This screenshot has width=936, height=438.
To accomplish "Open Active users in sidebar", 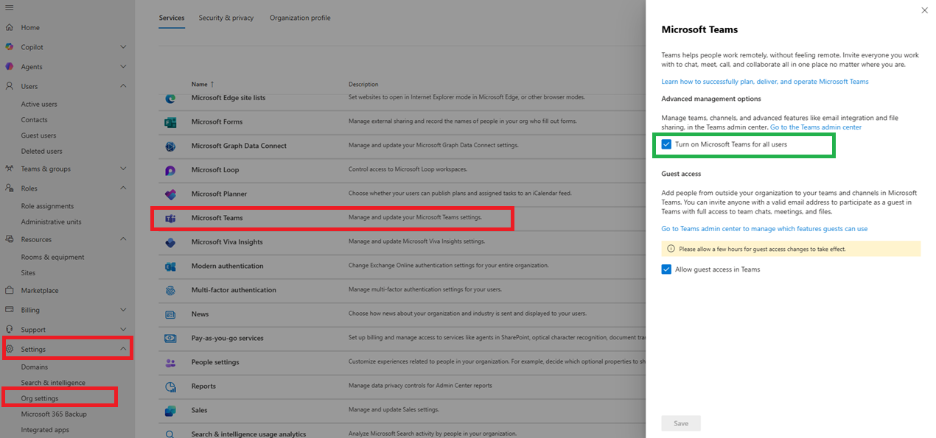I will 39,104.
